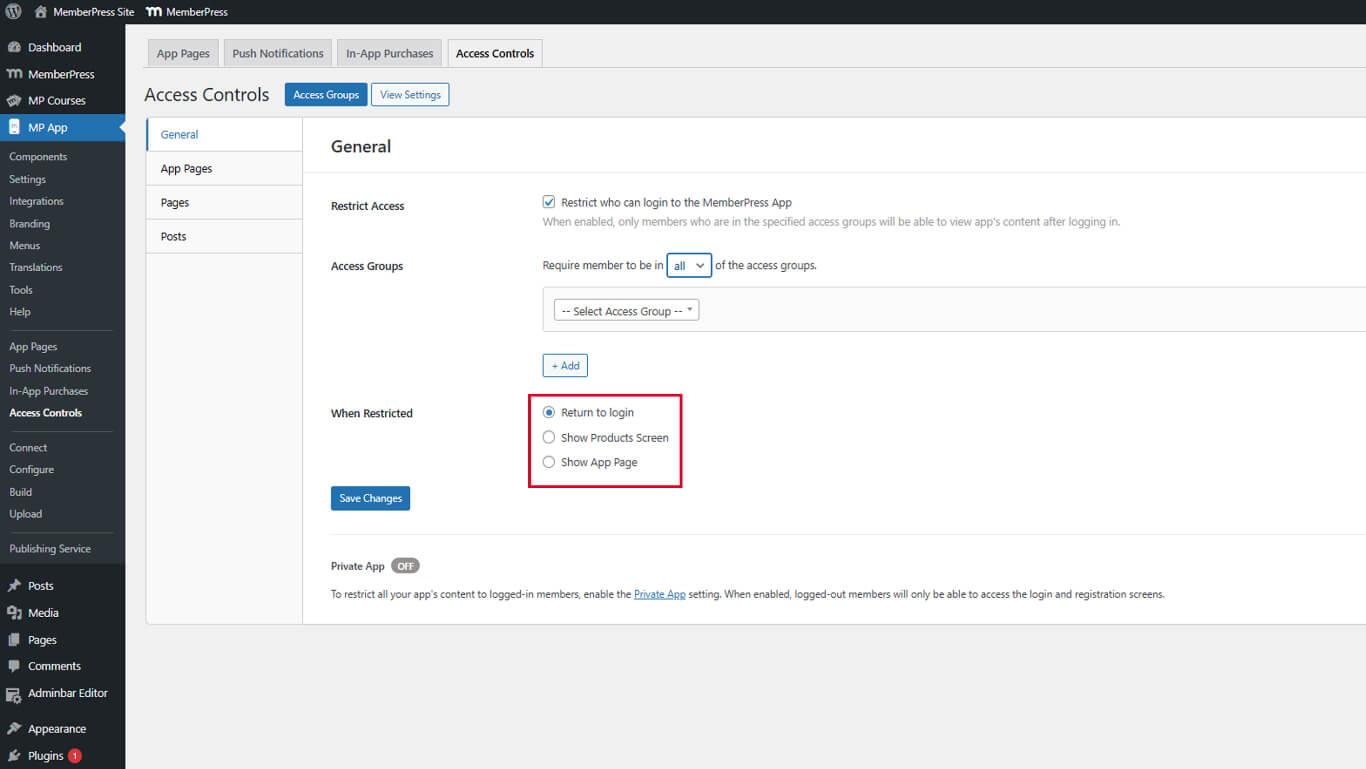Select App Pages in the settings list
This screenshot has width=1366, height=769.
pos(187,169)
